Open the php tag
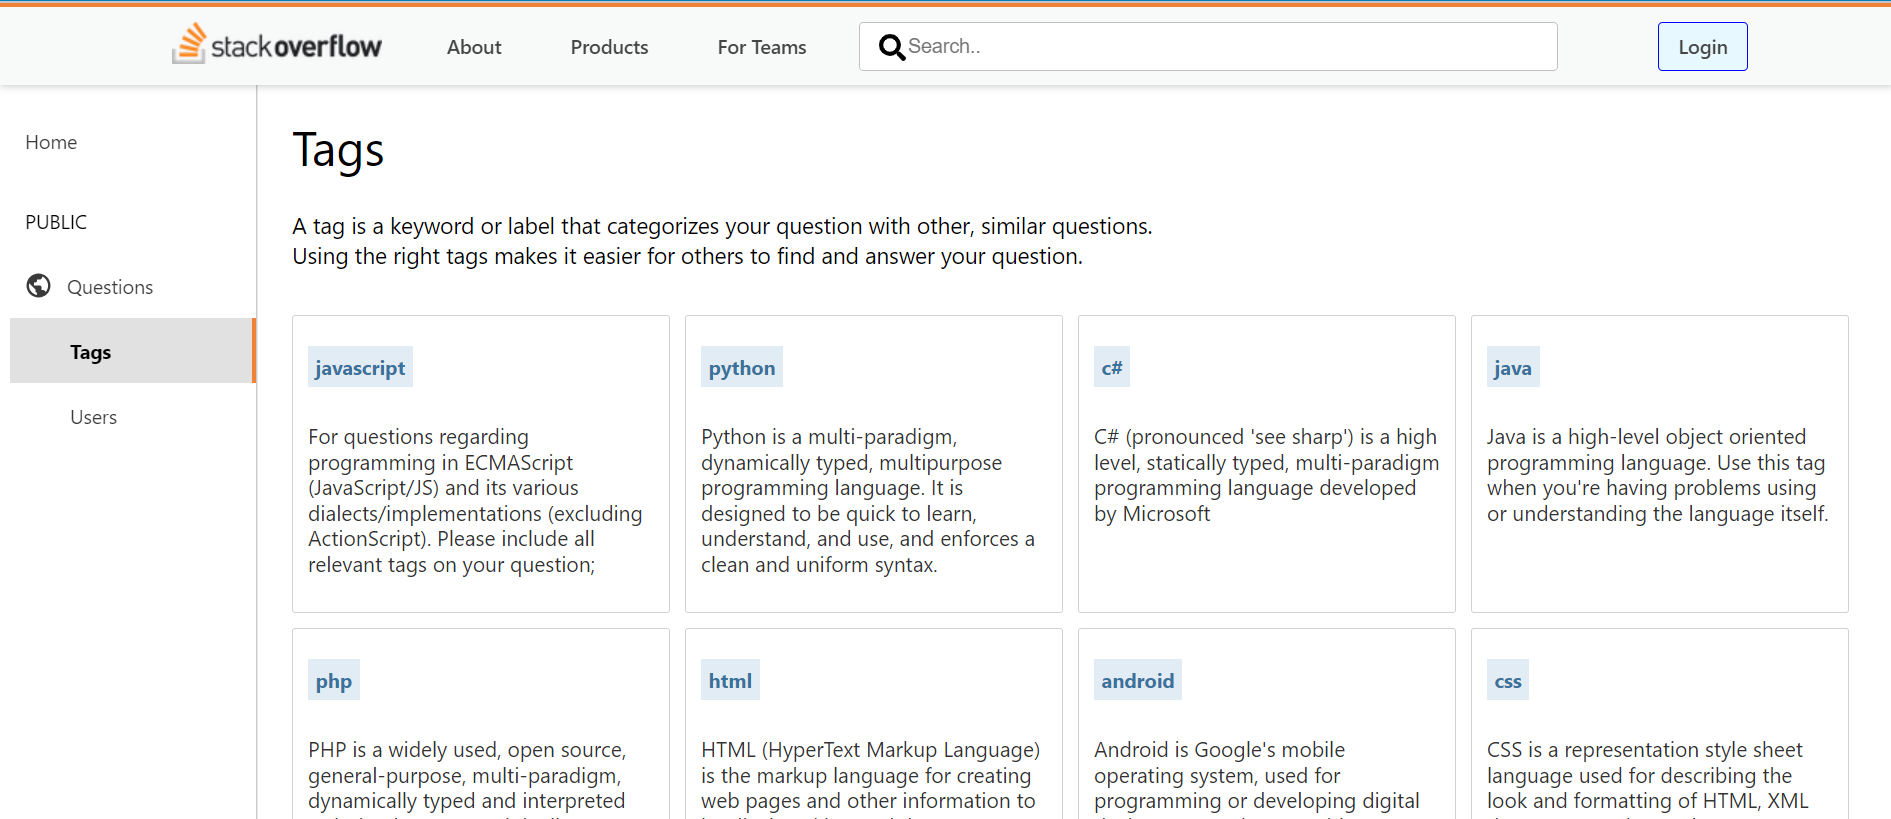1891x819 pixels. (x=334, y=680)
